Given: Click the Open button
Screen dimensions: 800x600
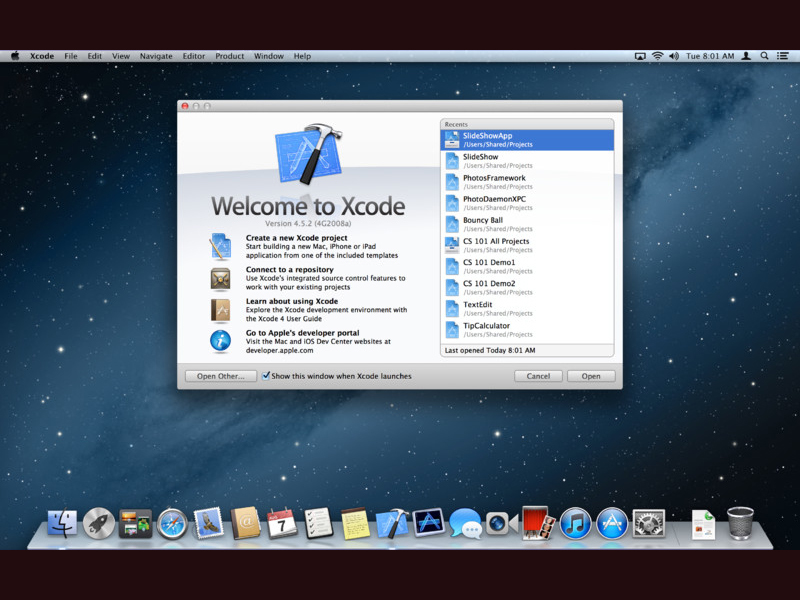Looking at the screenshot, I should tap(591, 376).
